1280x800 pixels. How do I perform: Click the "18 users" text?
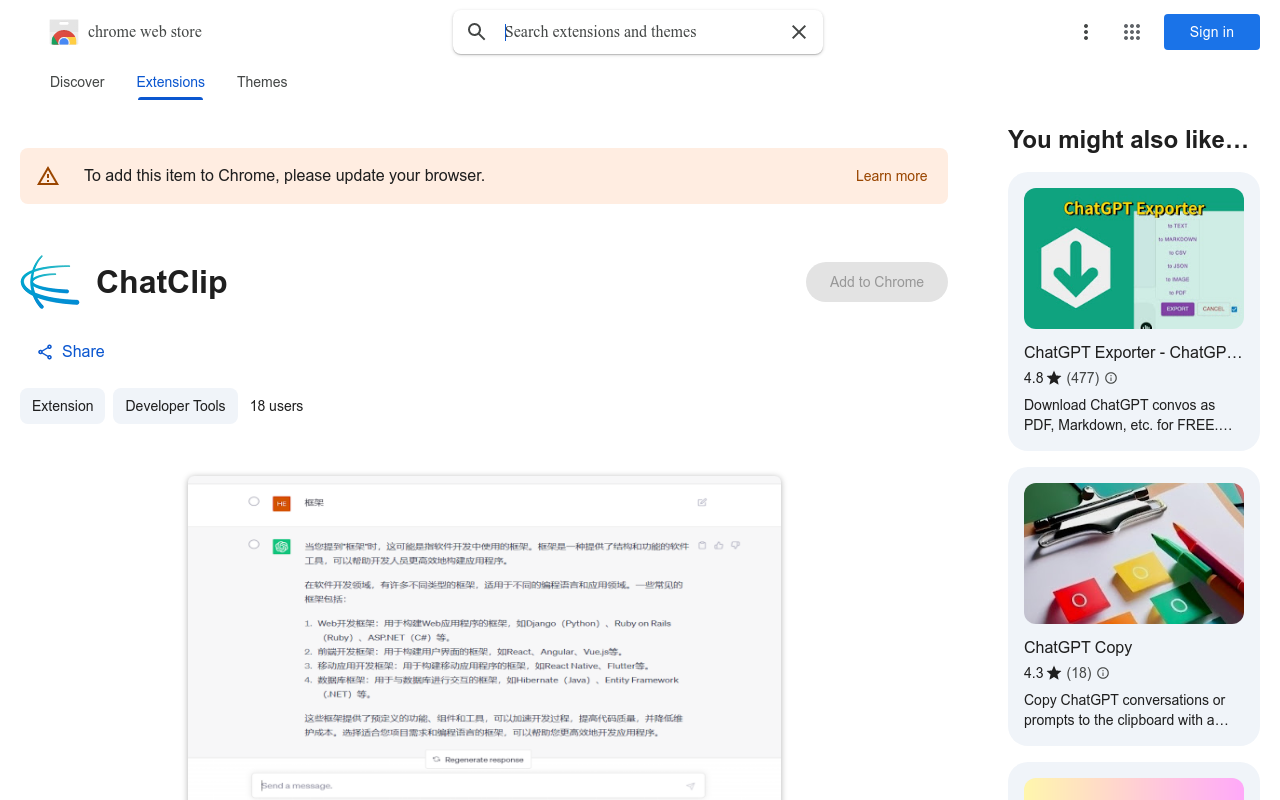(277, 406)
